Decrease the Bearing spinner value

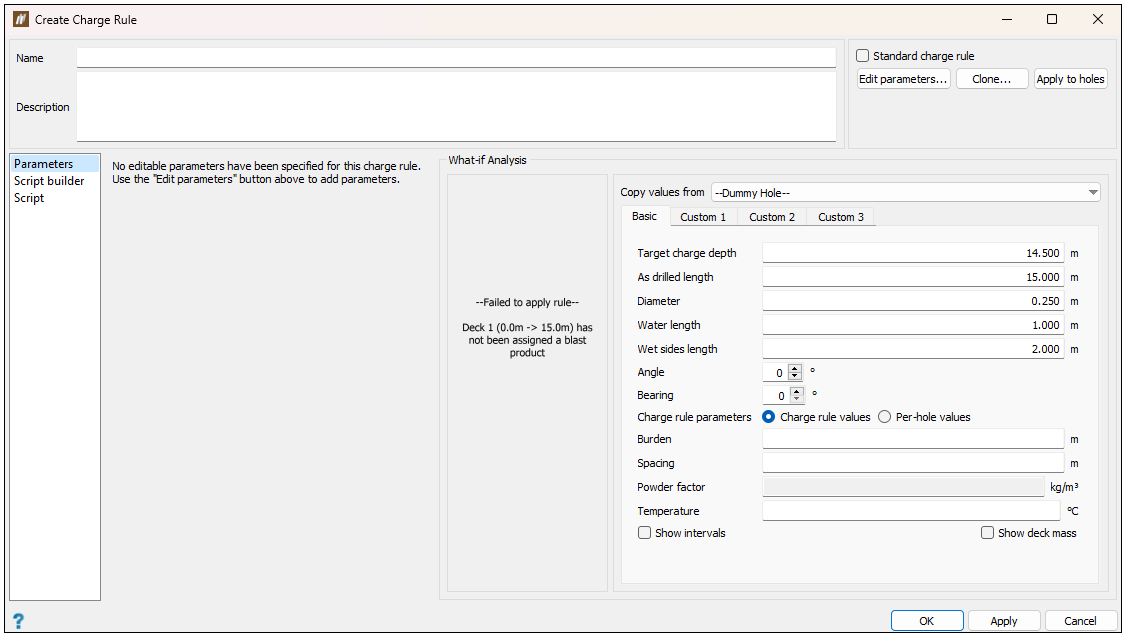pos(795,400)
